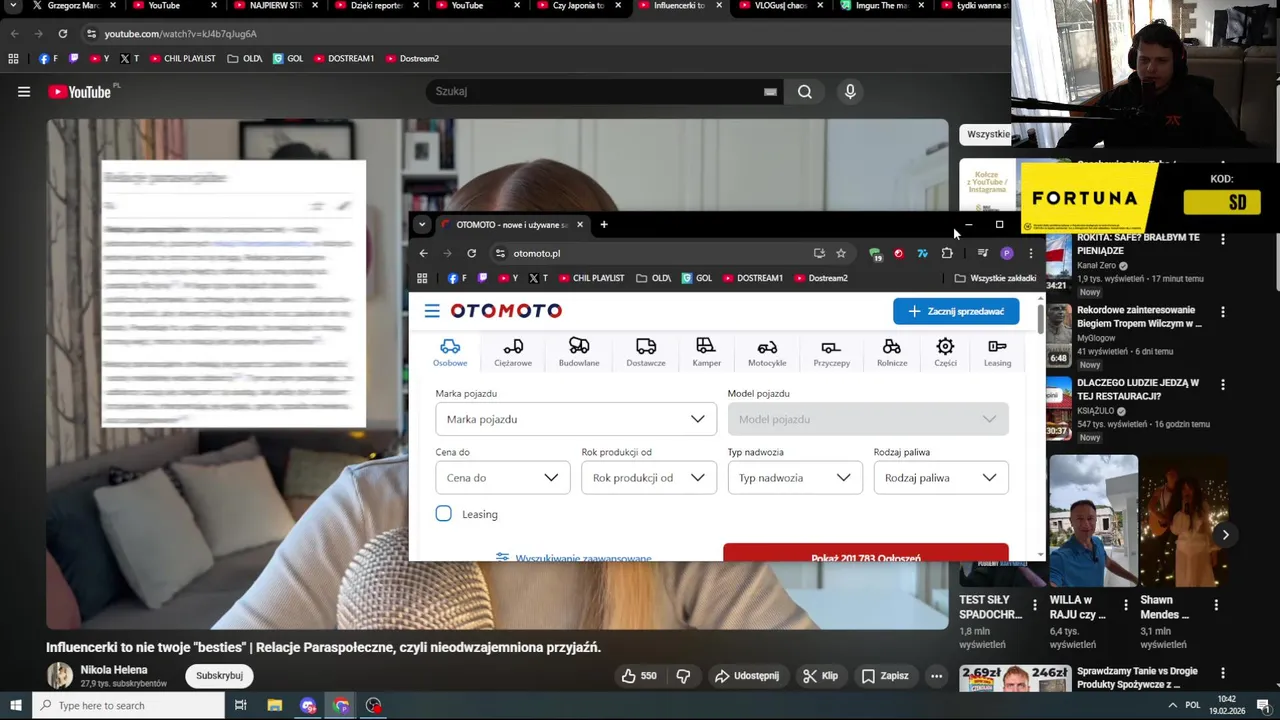
Task: Dislike the video with thumbs down
Action: coord(683,676)
